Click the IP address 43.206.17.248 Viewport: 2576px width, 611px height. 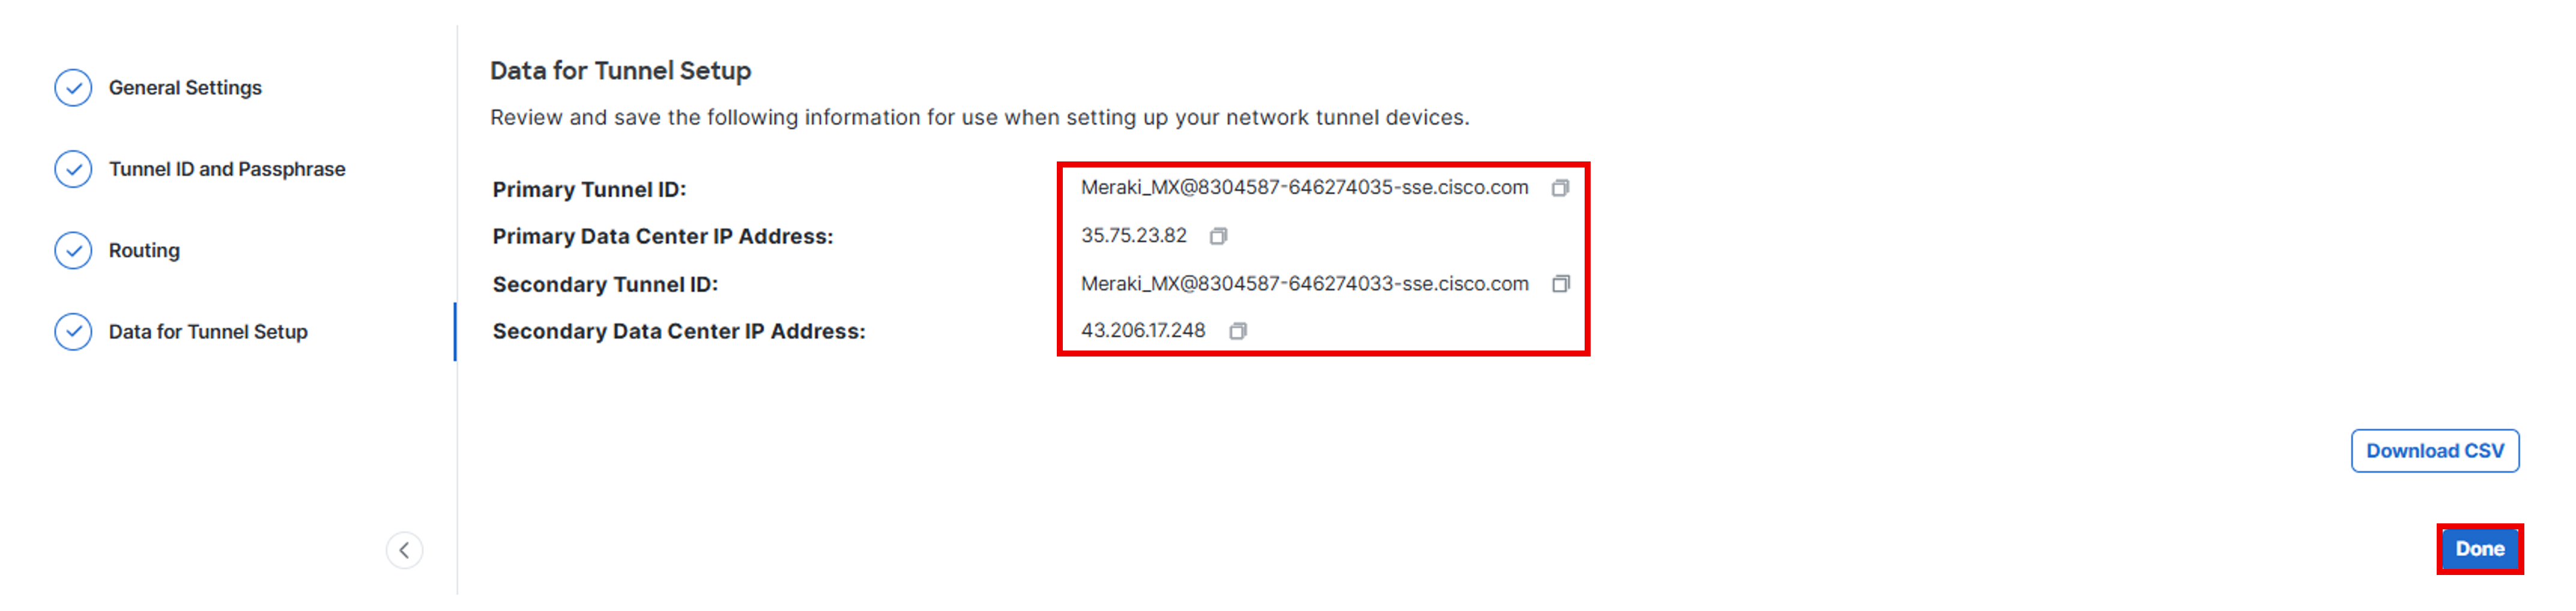[1143, 331]
